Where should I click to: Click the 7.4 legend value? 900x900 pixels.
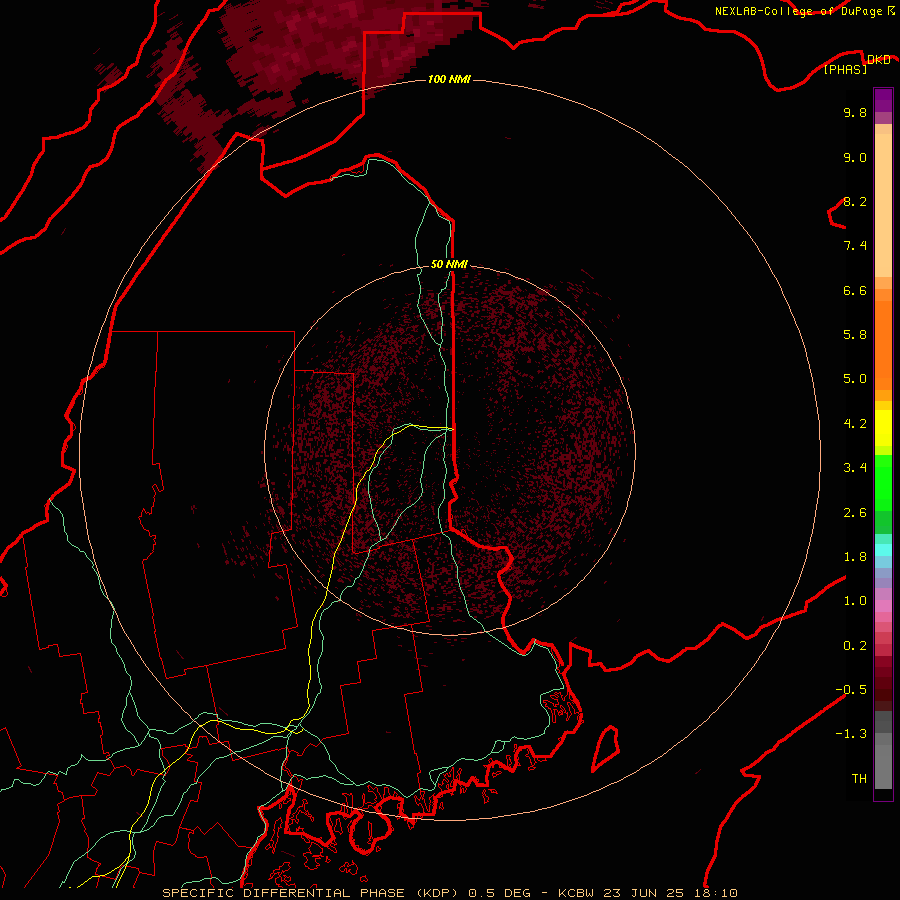point(855,246)
